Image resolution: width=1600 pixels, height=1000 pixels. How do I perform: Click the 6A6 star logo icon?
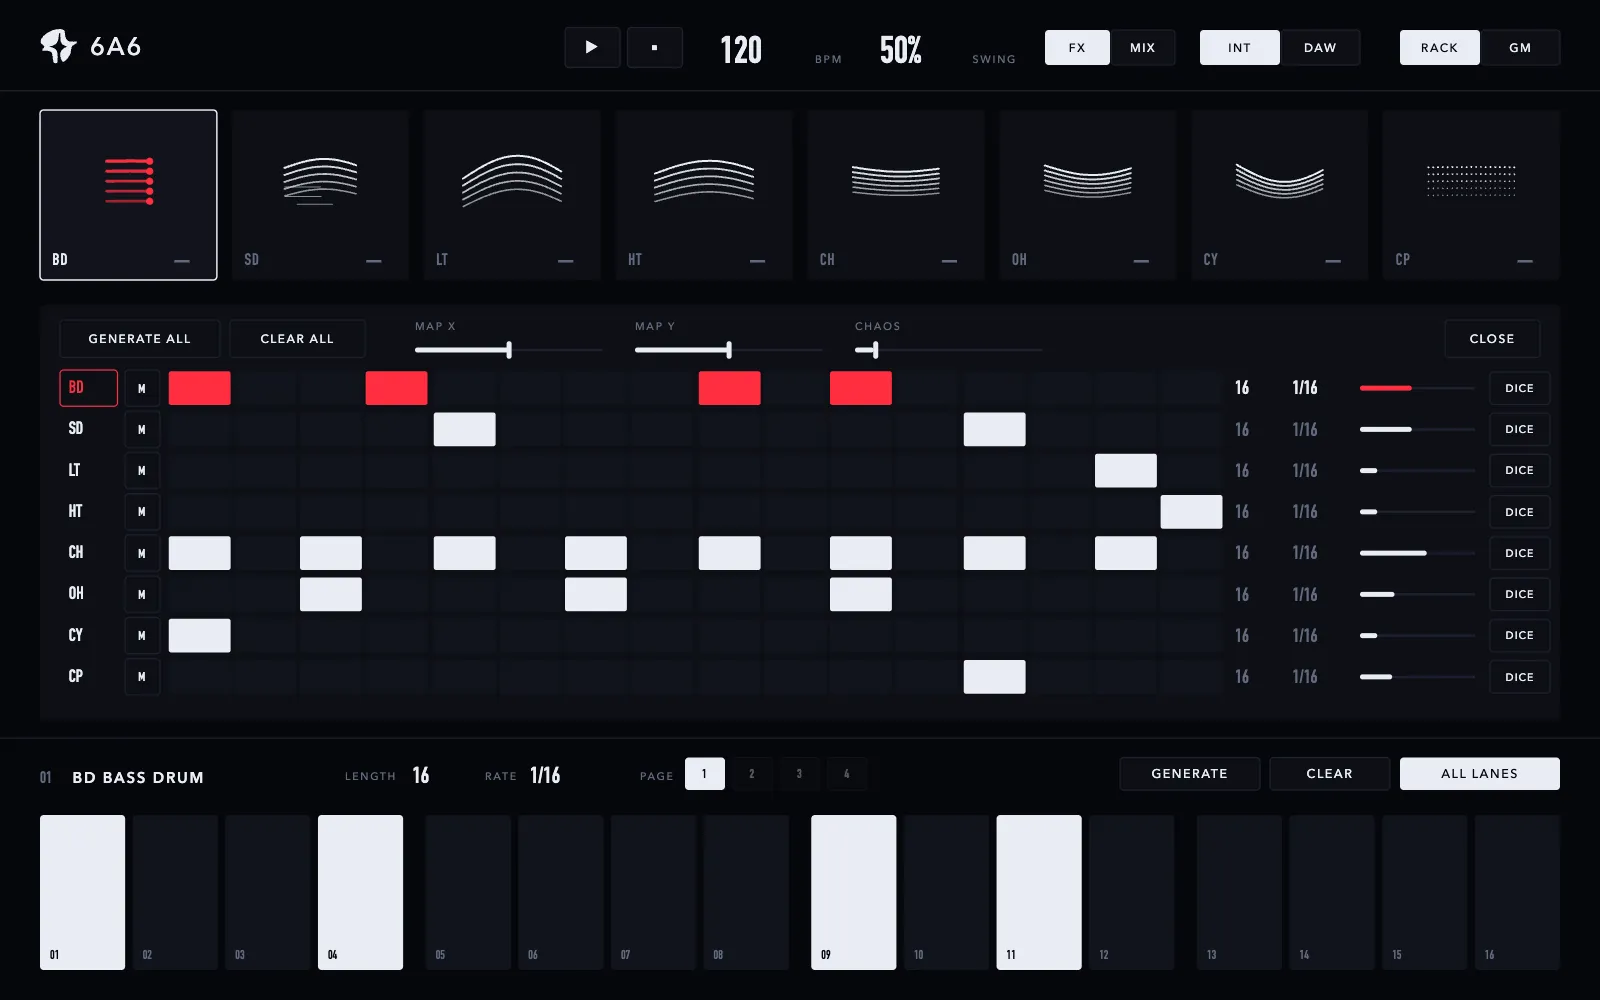click(58, 46)
